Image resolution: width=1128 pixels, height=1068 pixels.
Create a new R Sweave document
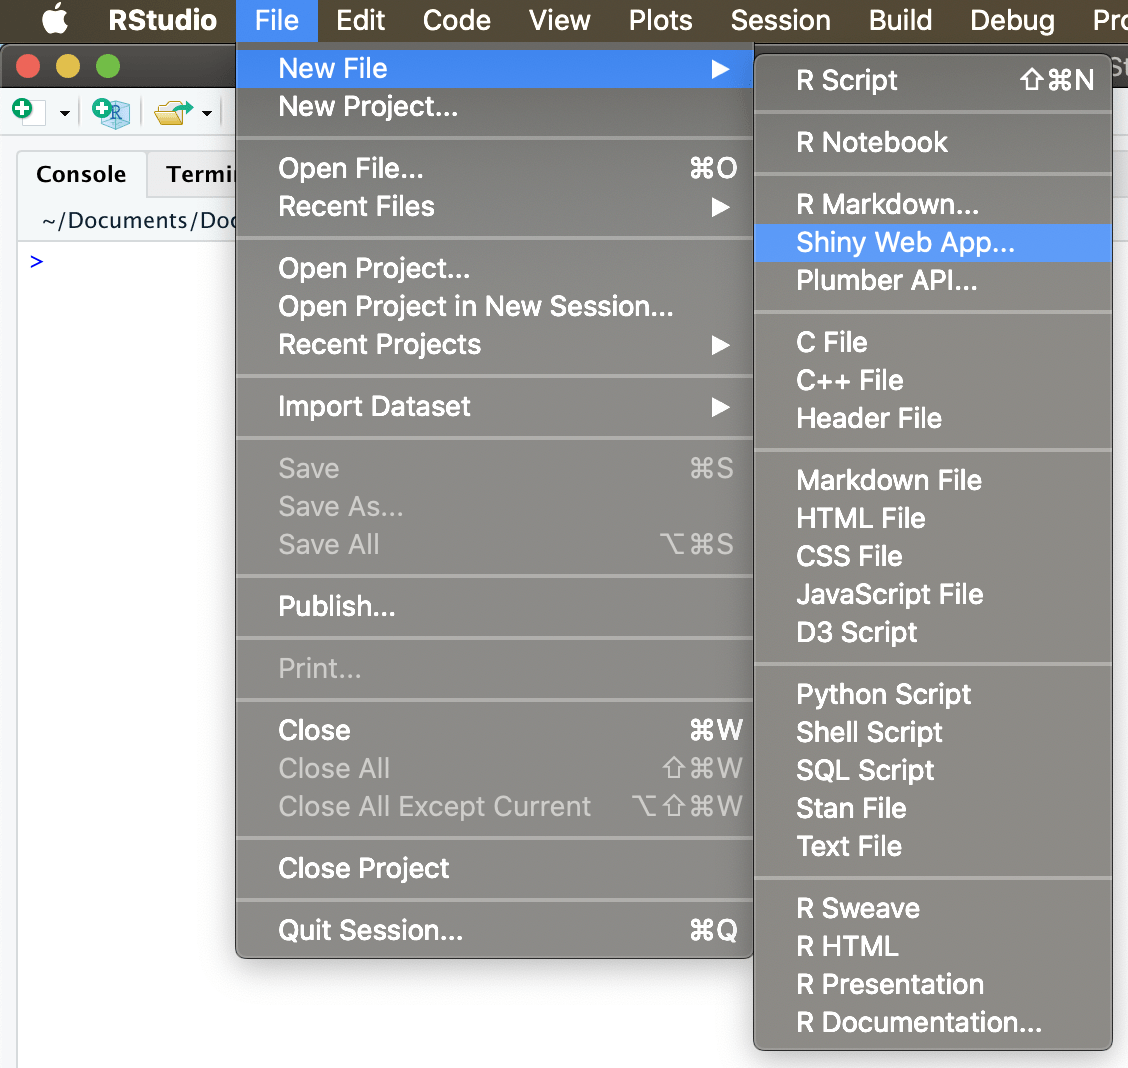pyautogui.click(x=933, y=908)
